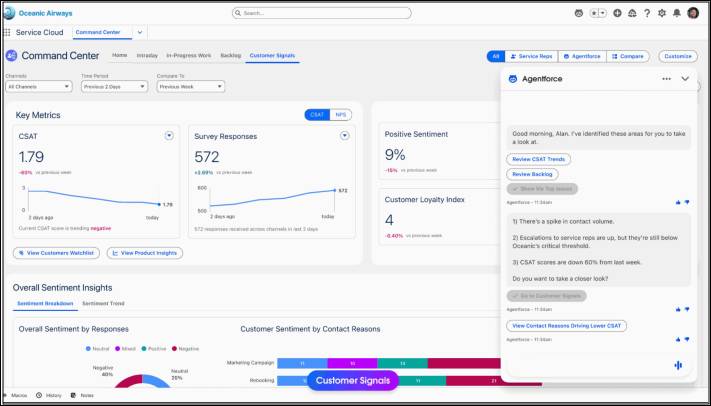The image size is (711, 406).
Task: Click the Customize button
Action: (677, 56)
